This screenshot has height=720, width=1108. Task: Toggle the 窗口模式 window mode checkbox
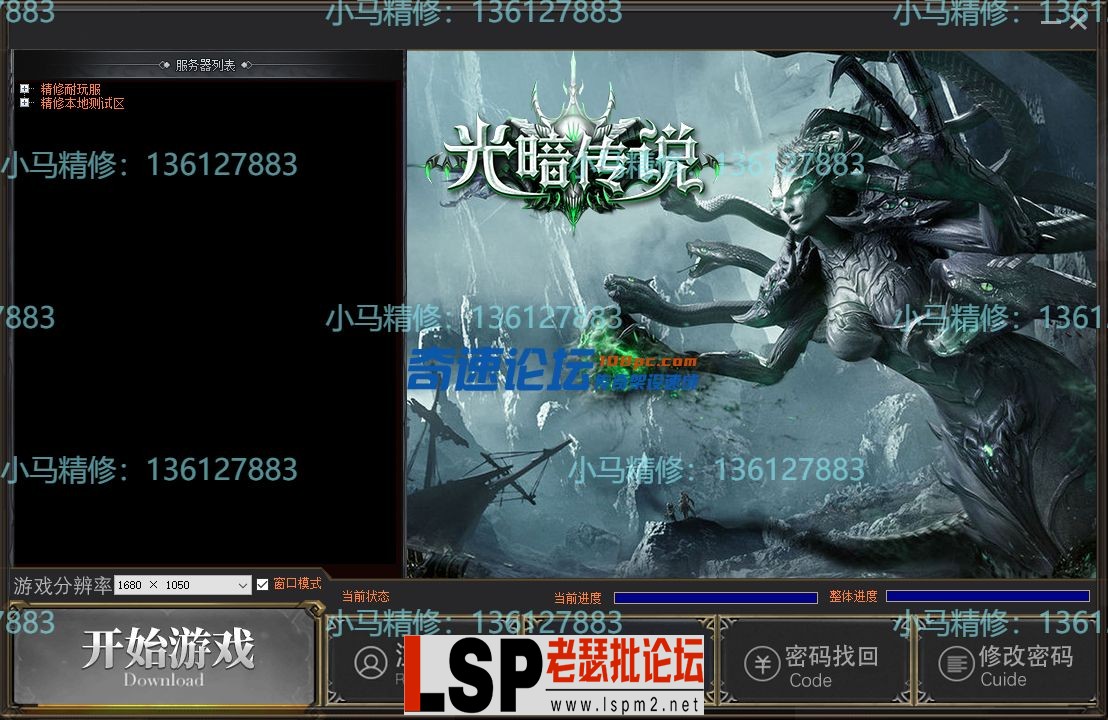pyautogui.click(x=263, y=584)
